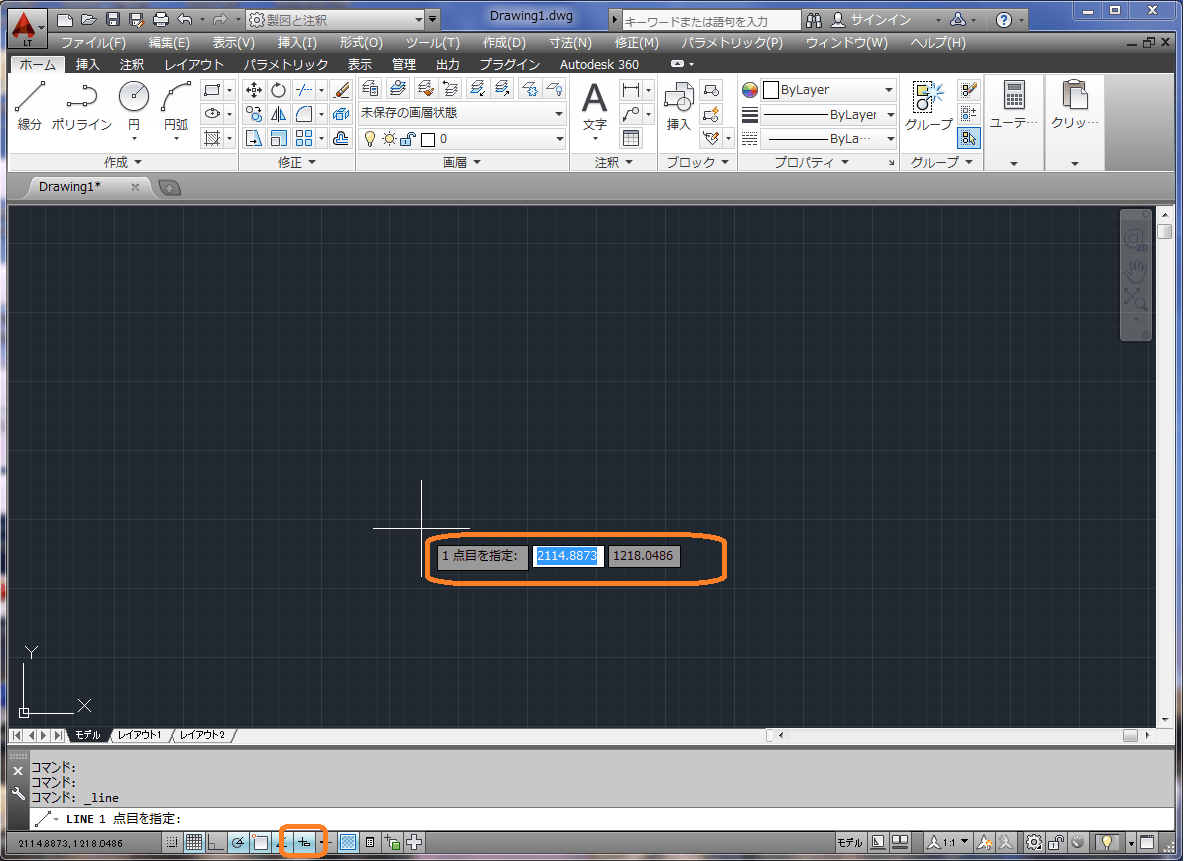Toggle layer 0 lock icon
The height and width of the screenshot is (861, 1184).
pos(408,139)
